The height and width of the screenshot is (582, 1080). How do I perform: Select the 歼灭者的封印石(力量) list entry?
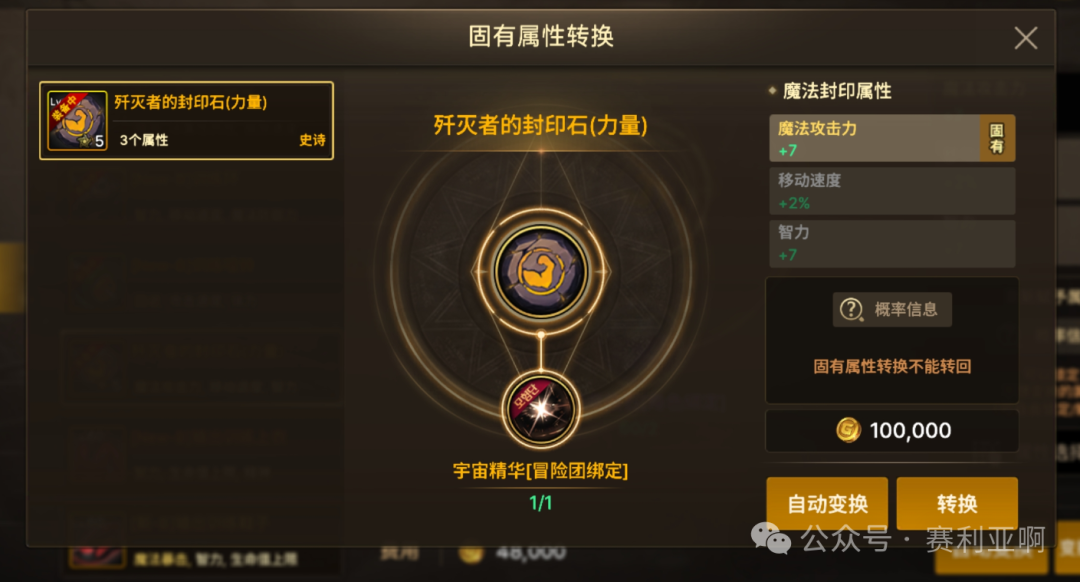(x=187, y=121)
